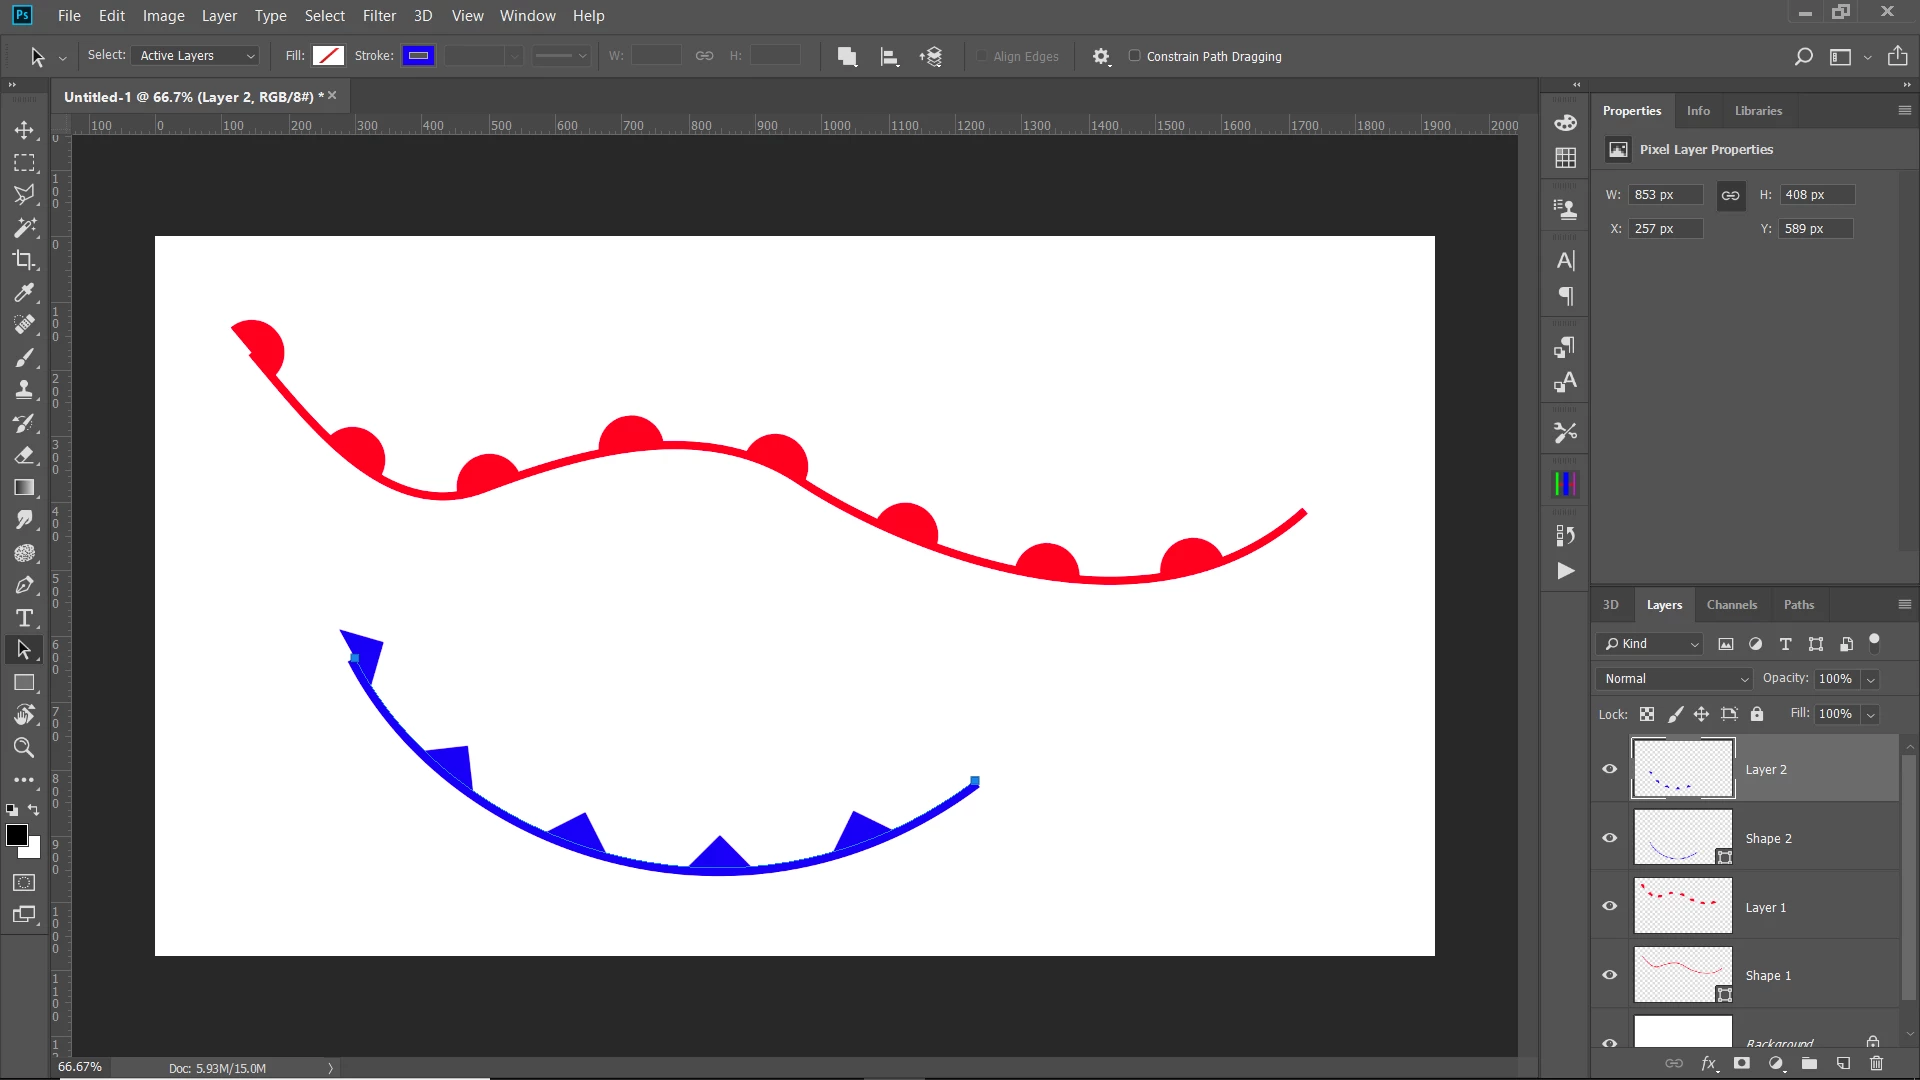Click the blue Stroke color swatch
Image resolution: width=1920 pixels, height=1080 pixels.
pyautogui.click(x=418, y=56)
